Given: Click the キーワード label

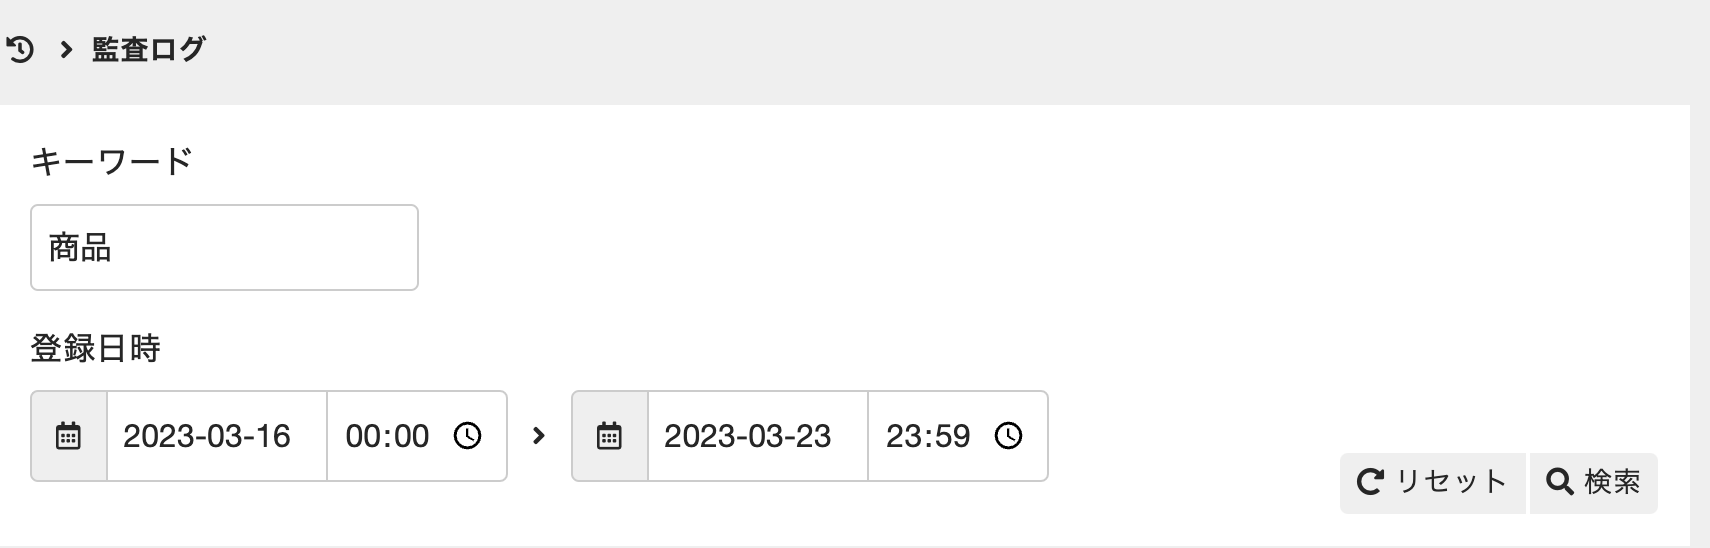Looking at the screenshot, I should 111,161.
